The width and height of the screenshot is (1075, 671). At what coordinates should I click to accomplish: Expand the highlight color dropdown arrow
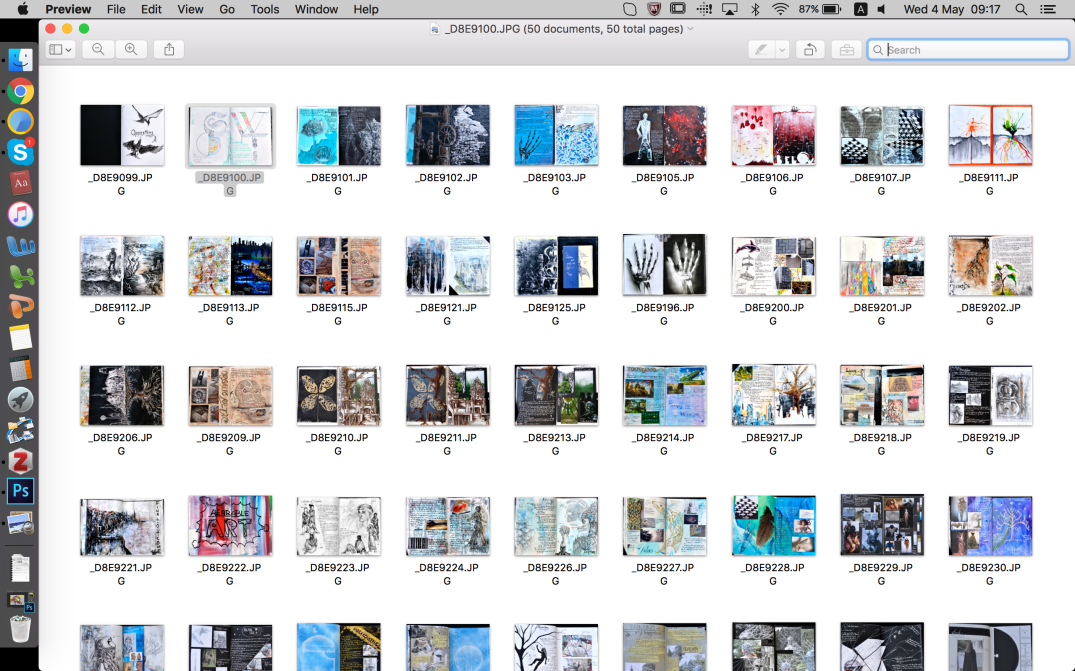(x=782, y=49)
